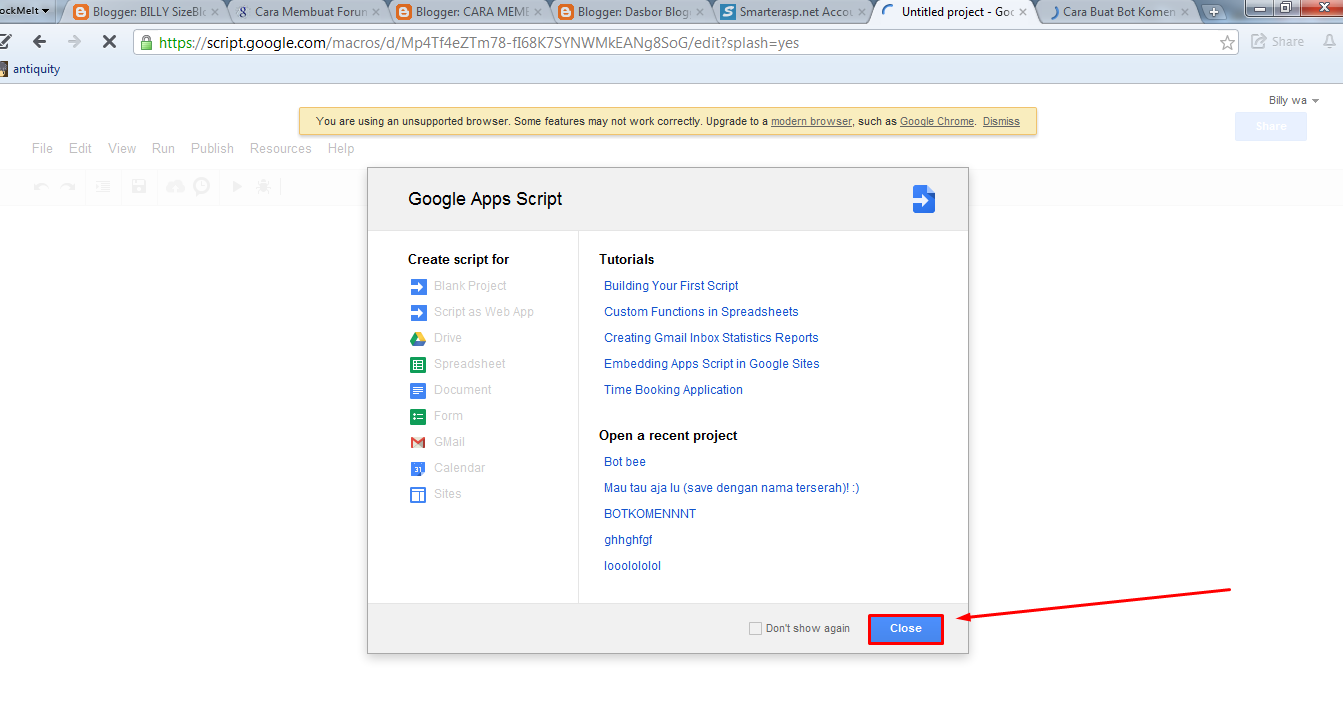
Task: Open recent project looolololol
Action: pyautogui.click(x=632, y=566)
